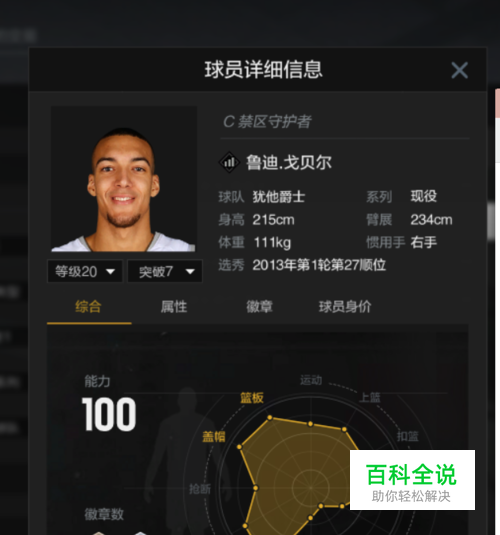
Task: Click the player portrait thumbnail
Action: point(124,179)
